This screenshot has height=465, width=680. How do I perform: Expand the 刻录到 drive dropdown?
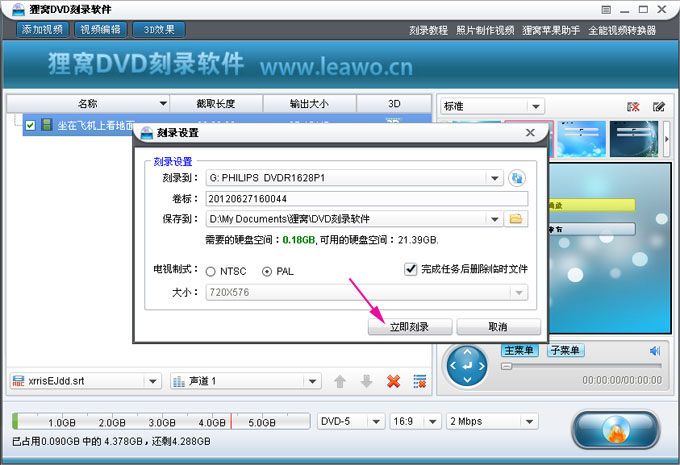coord(494,178)
